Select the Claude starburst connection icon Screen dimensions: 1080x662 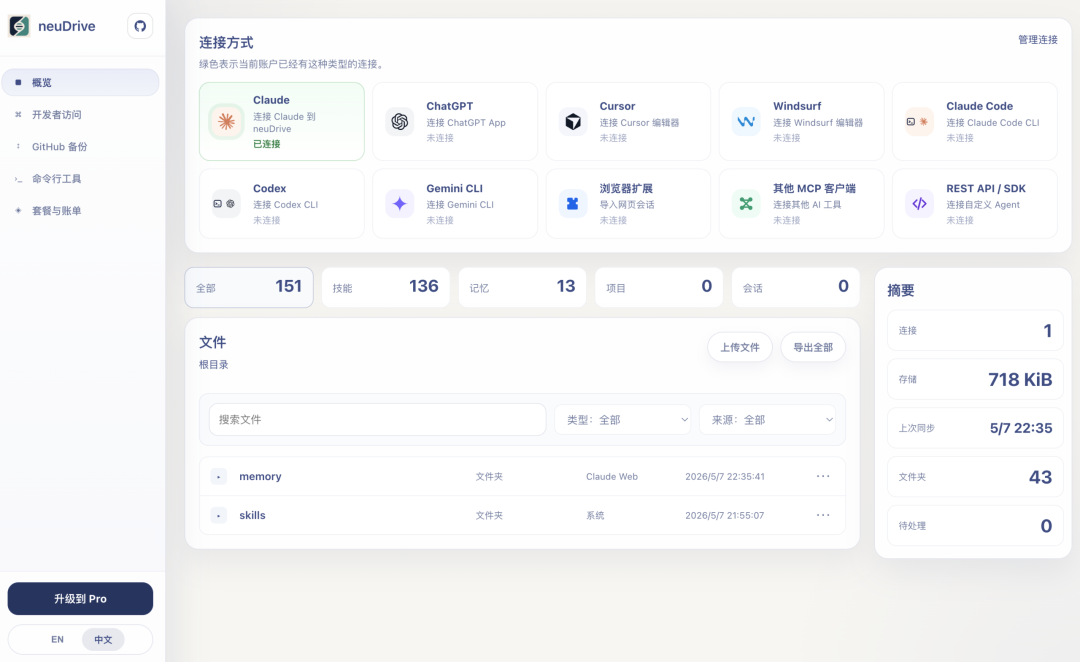227,122
